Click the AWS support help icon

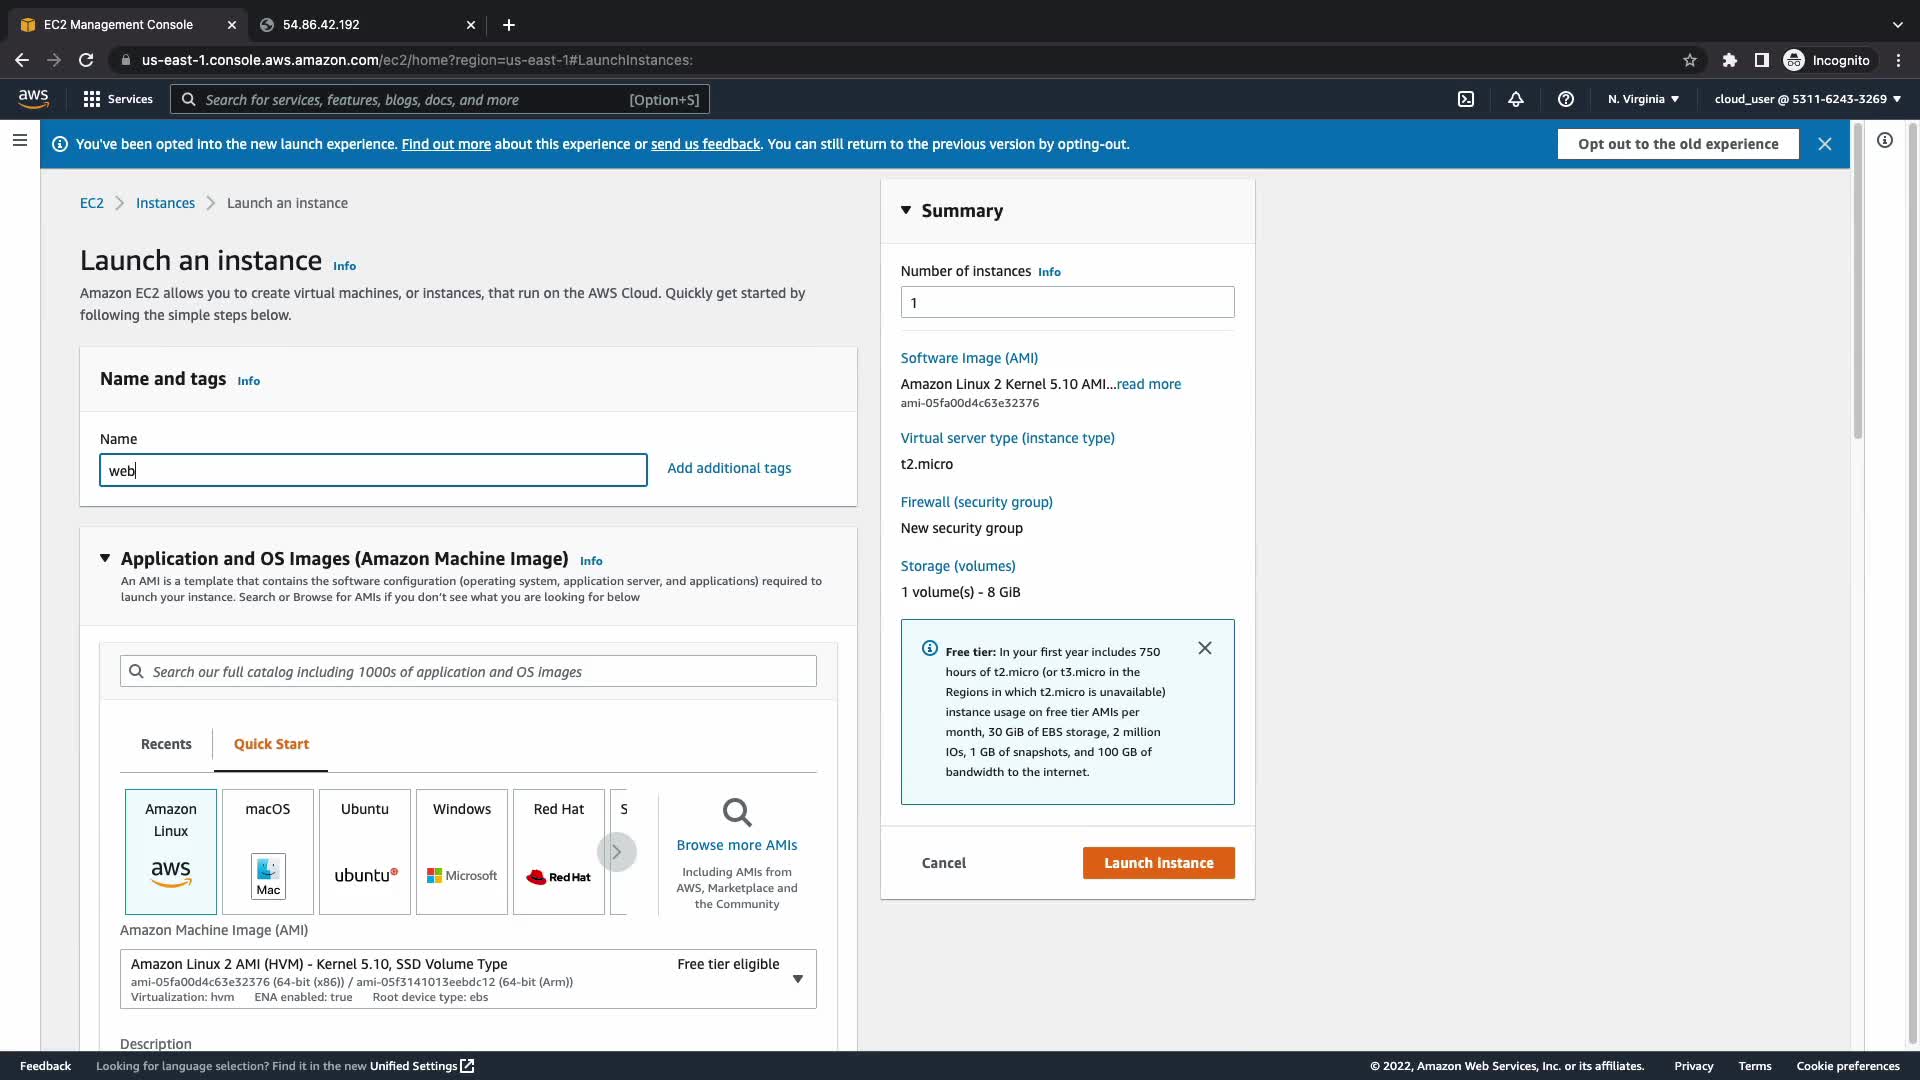coord(1566,99)
